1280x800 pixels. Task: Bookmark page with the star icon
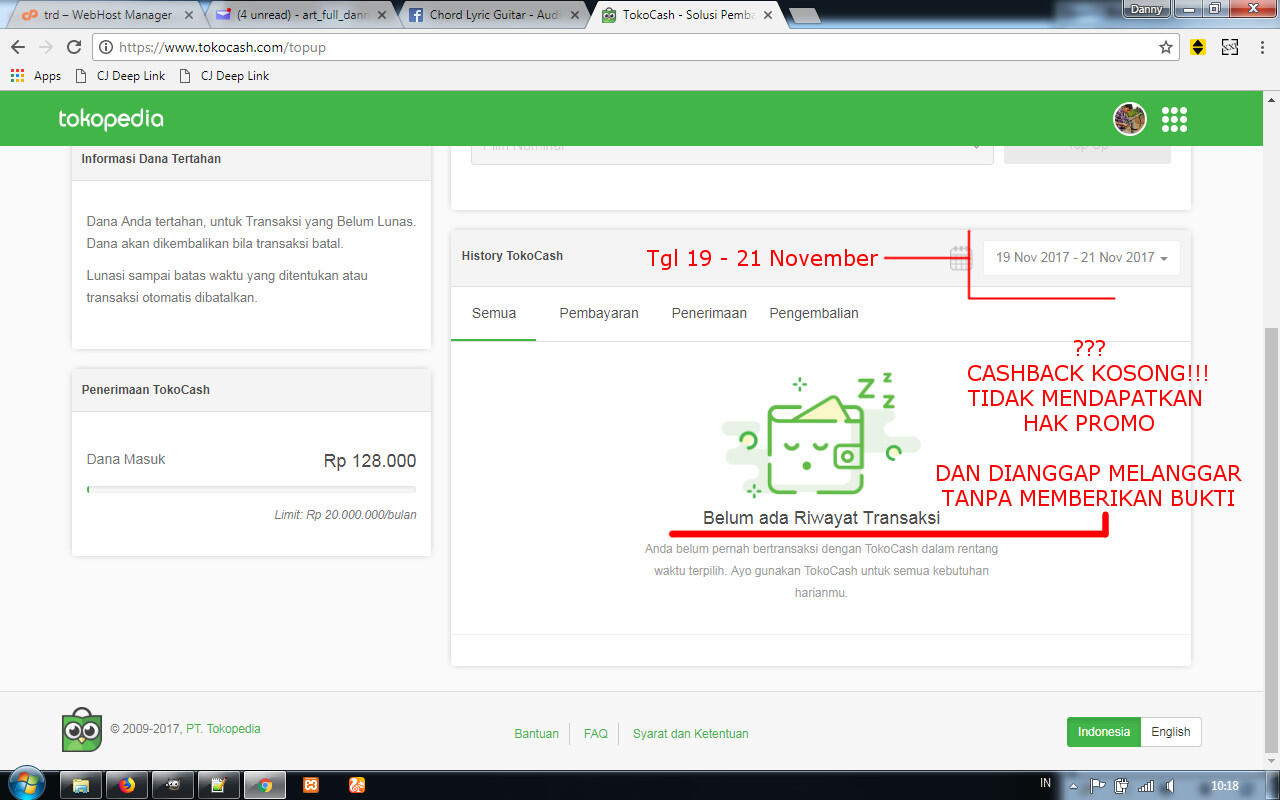tap(1165, 47)
